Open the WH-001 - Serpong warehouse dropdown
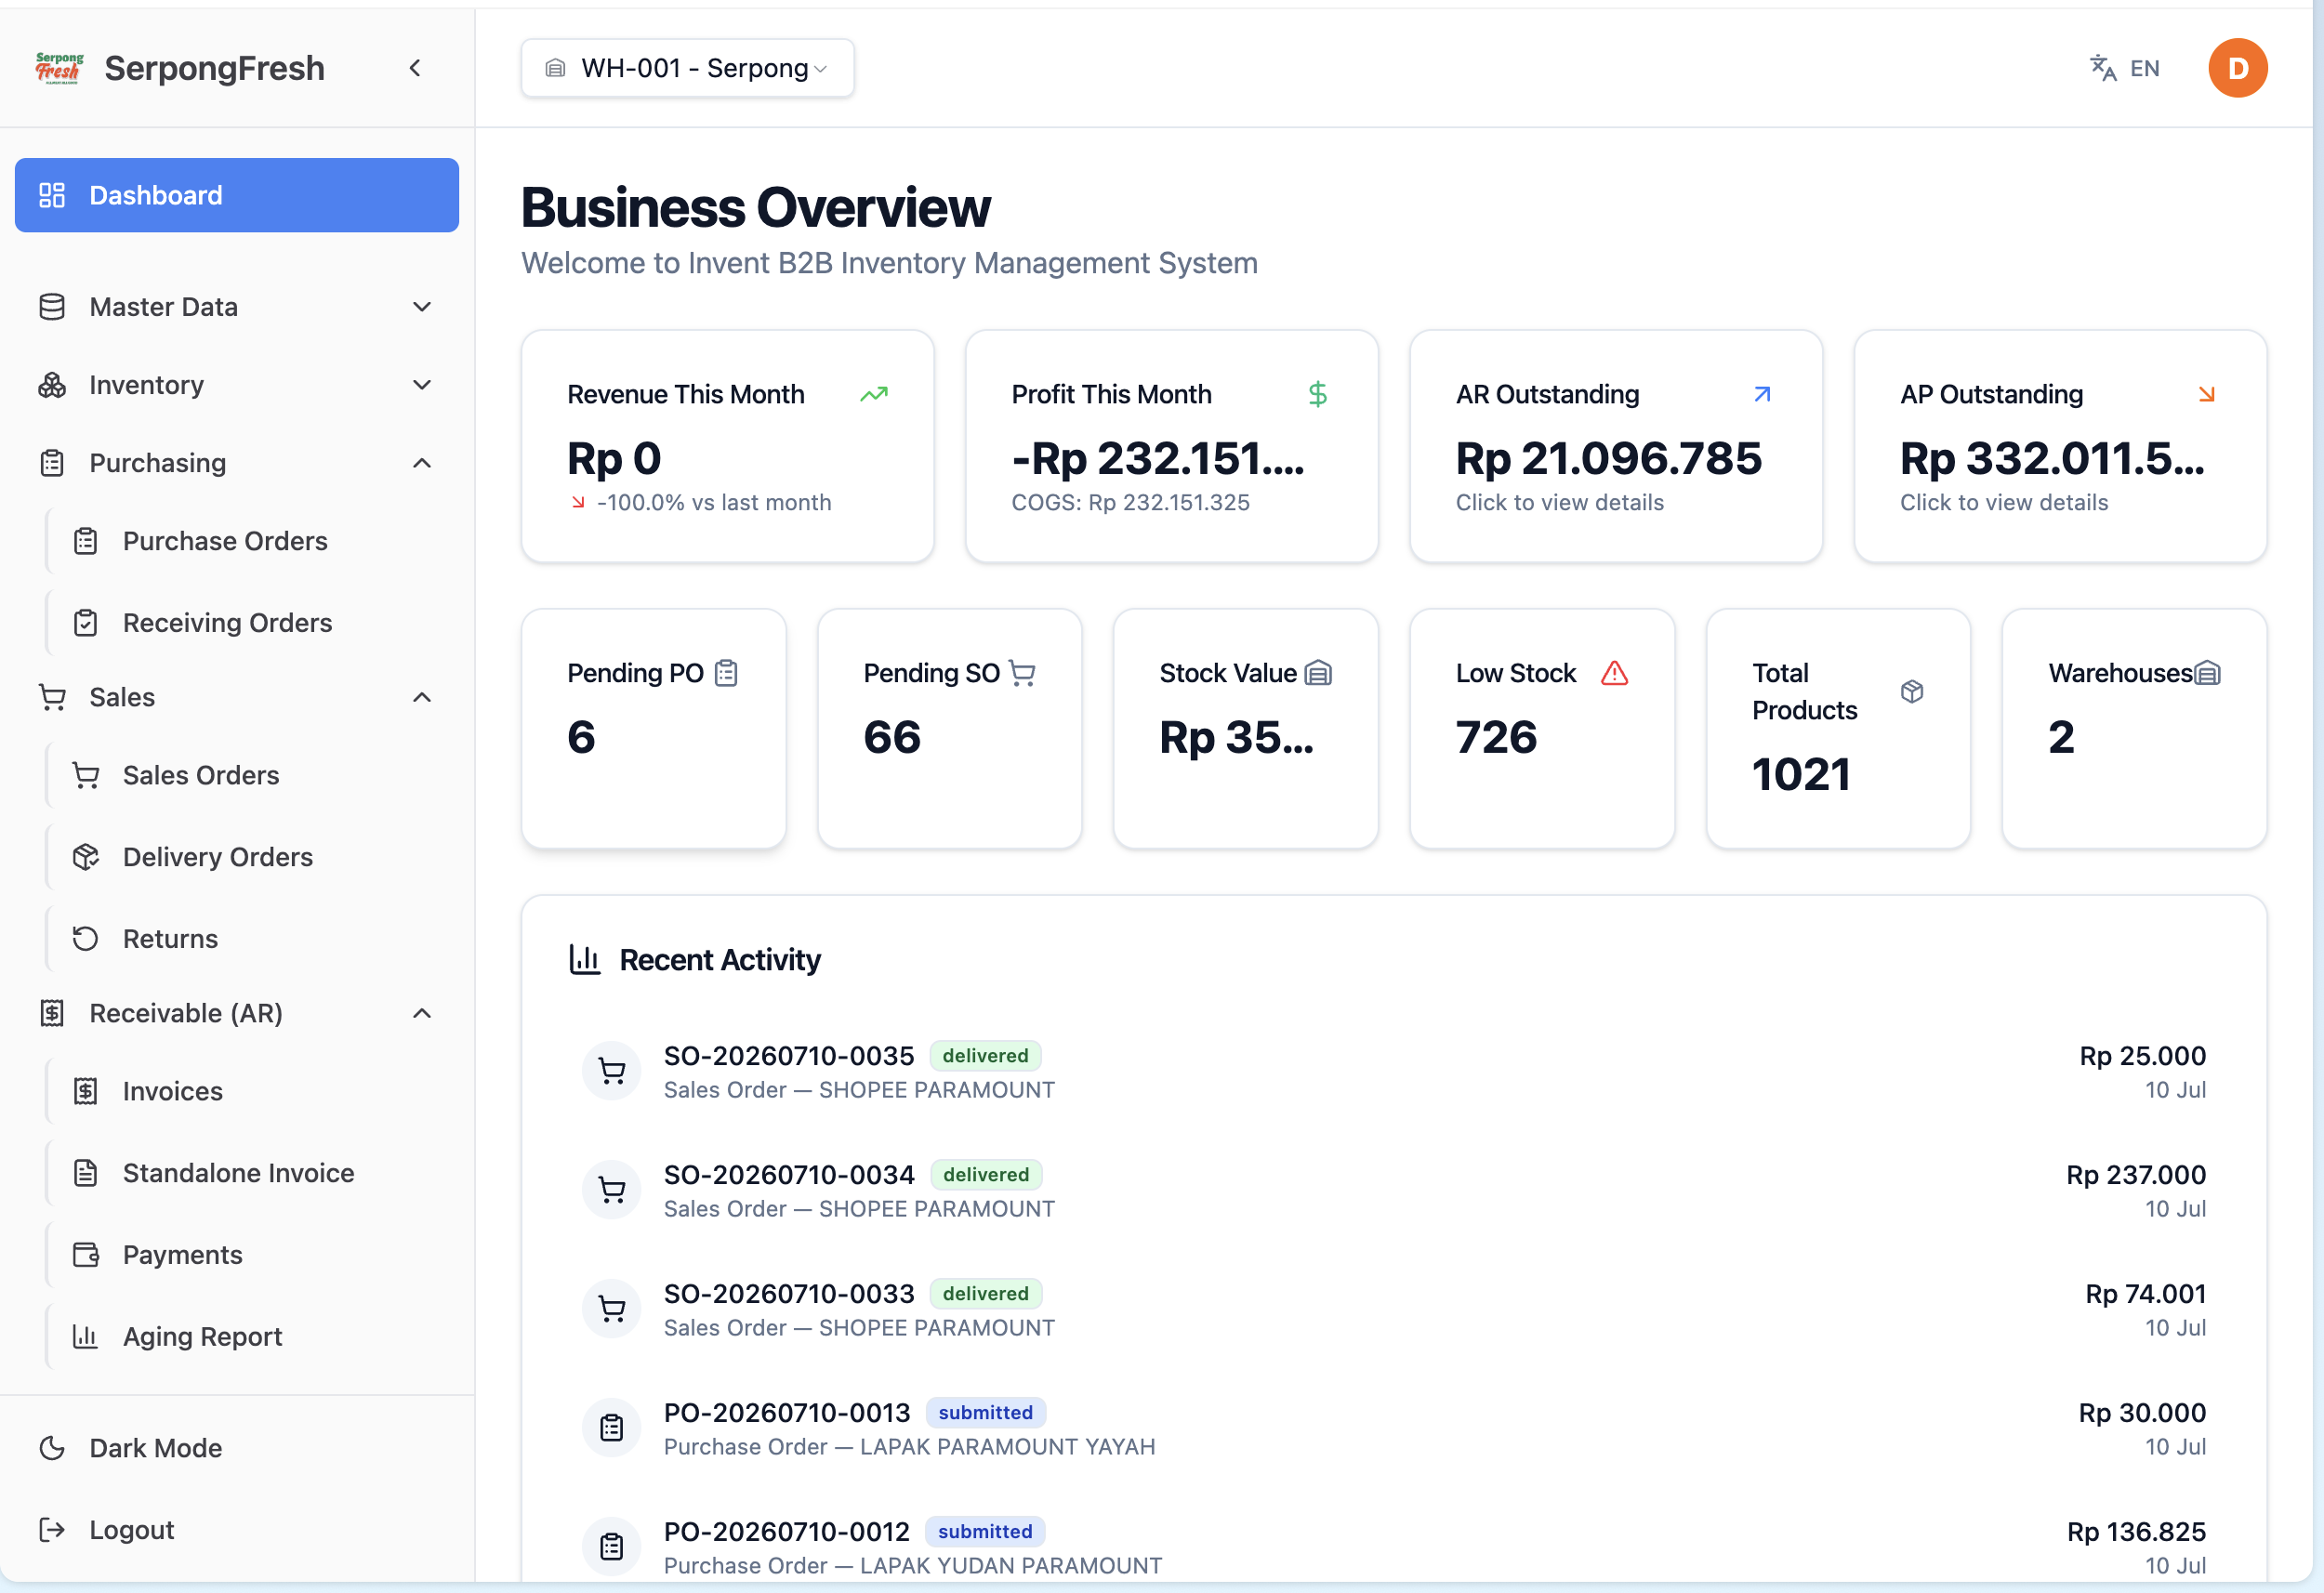The height and width of the screenshot is (1593, 2324). (687, 68)
